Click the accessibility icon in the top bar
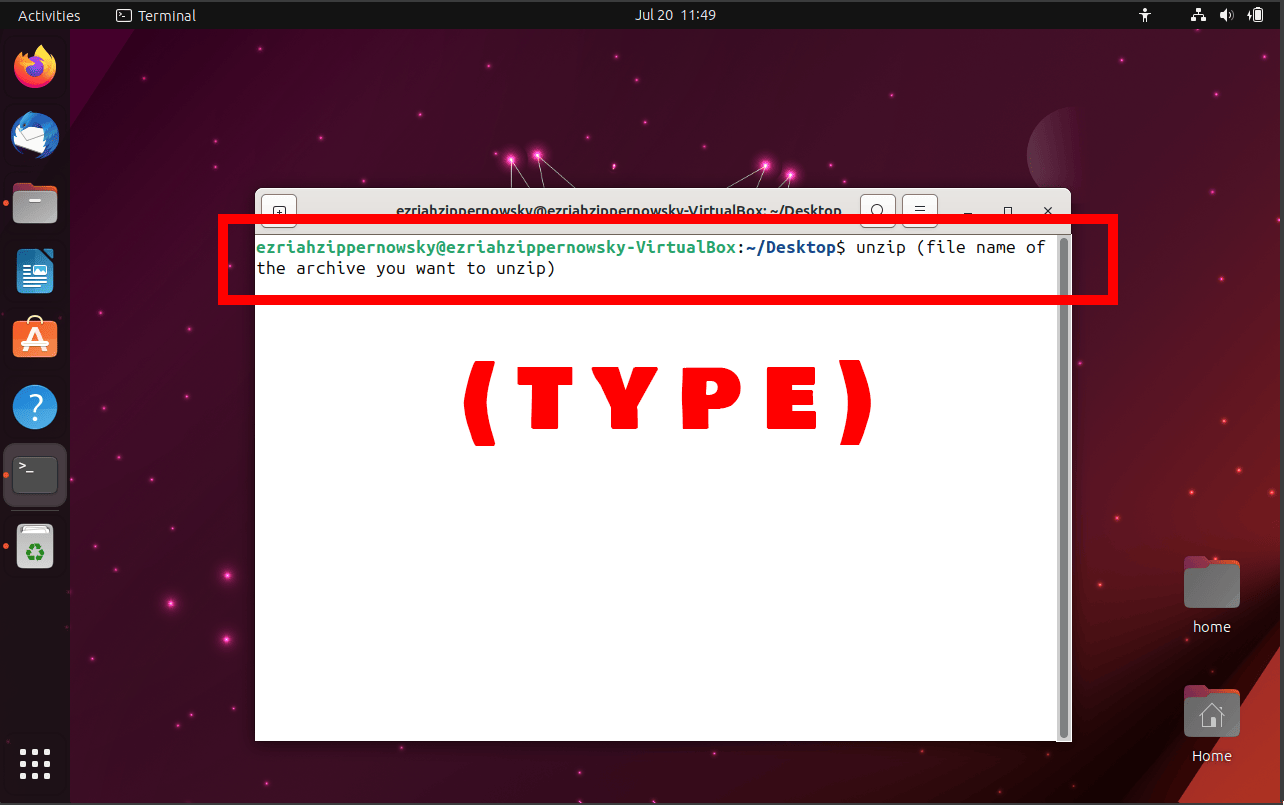Screen dimensions: 1284x805 pos(1144,15)
